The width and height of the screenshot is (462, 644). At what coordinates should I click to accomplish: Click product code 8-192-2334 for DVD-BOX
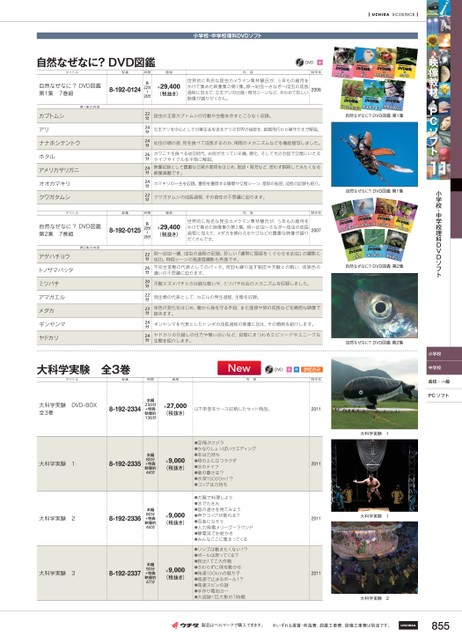tap(125, 409)
